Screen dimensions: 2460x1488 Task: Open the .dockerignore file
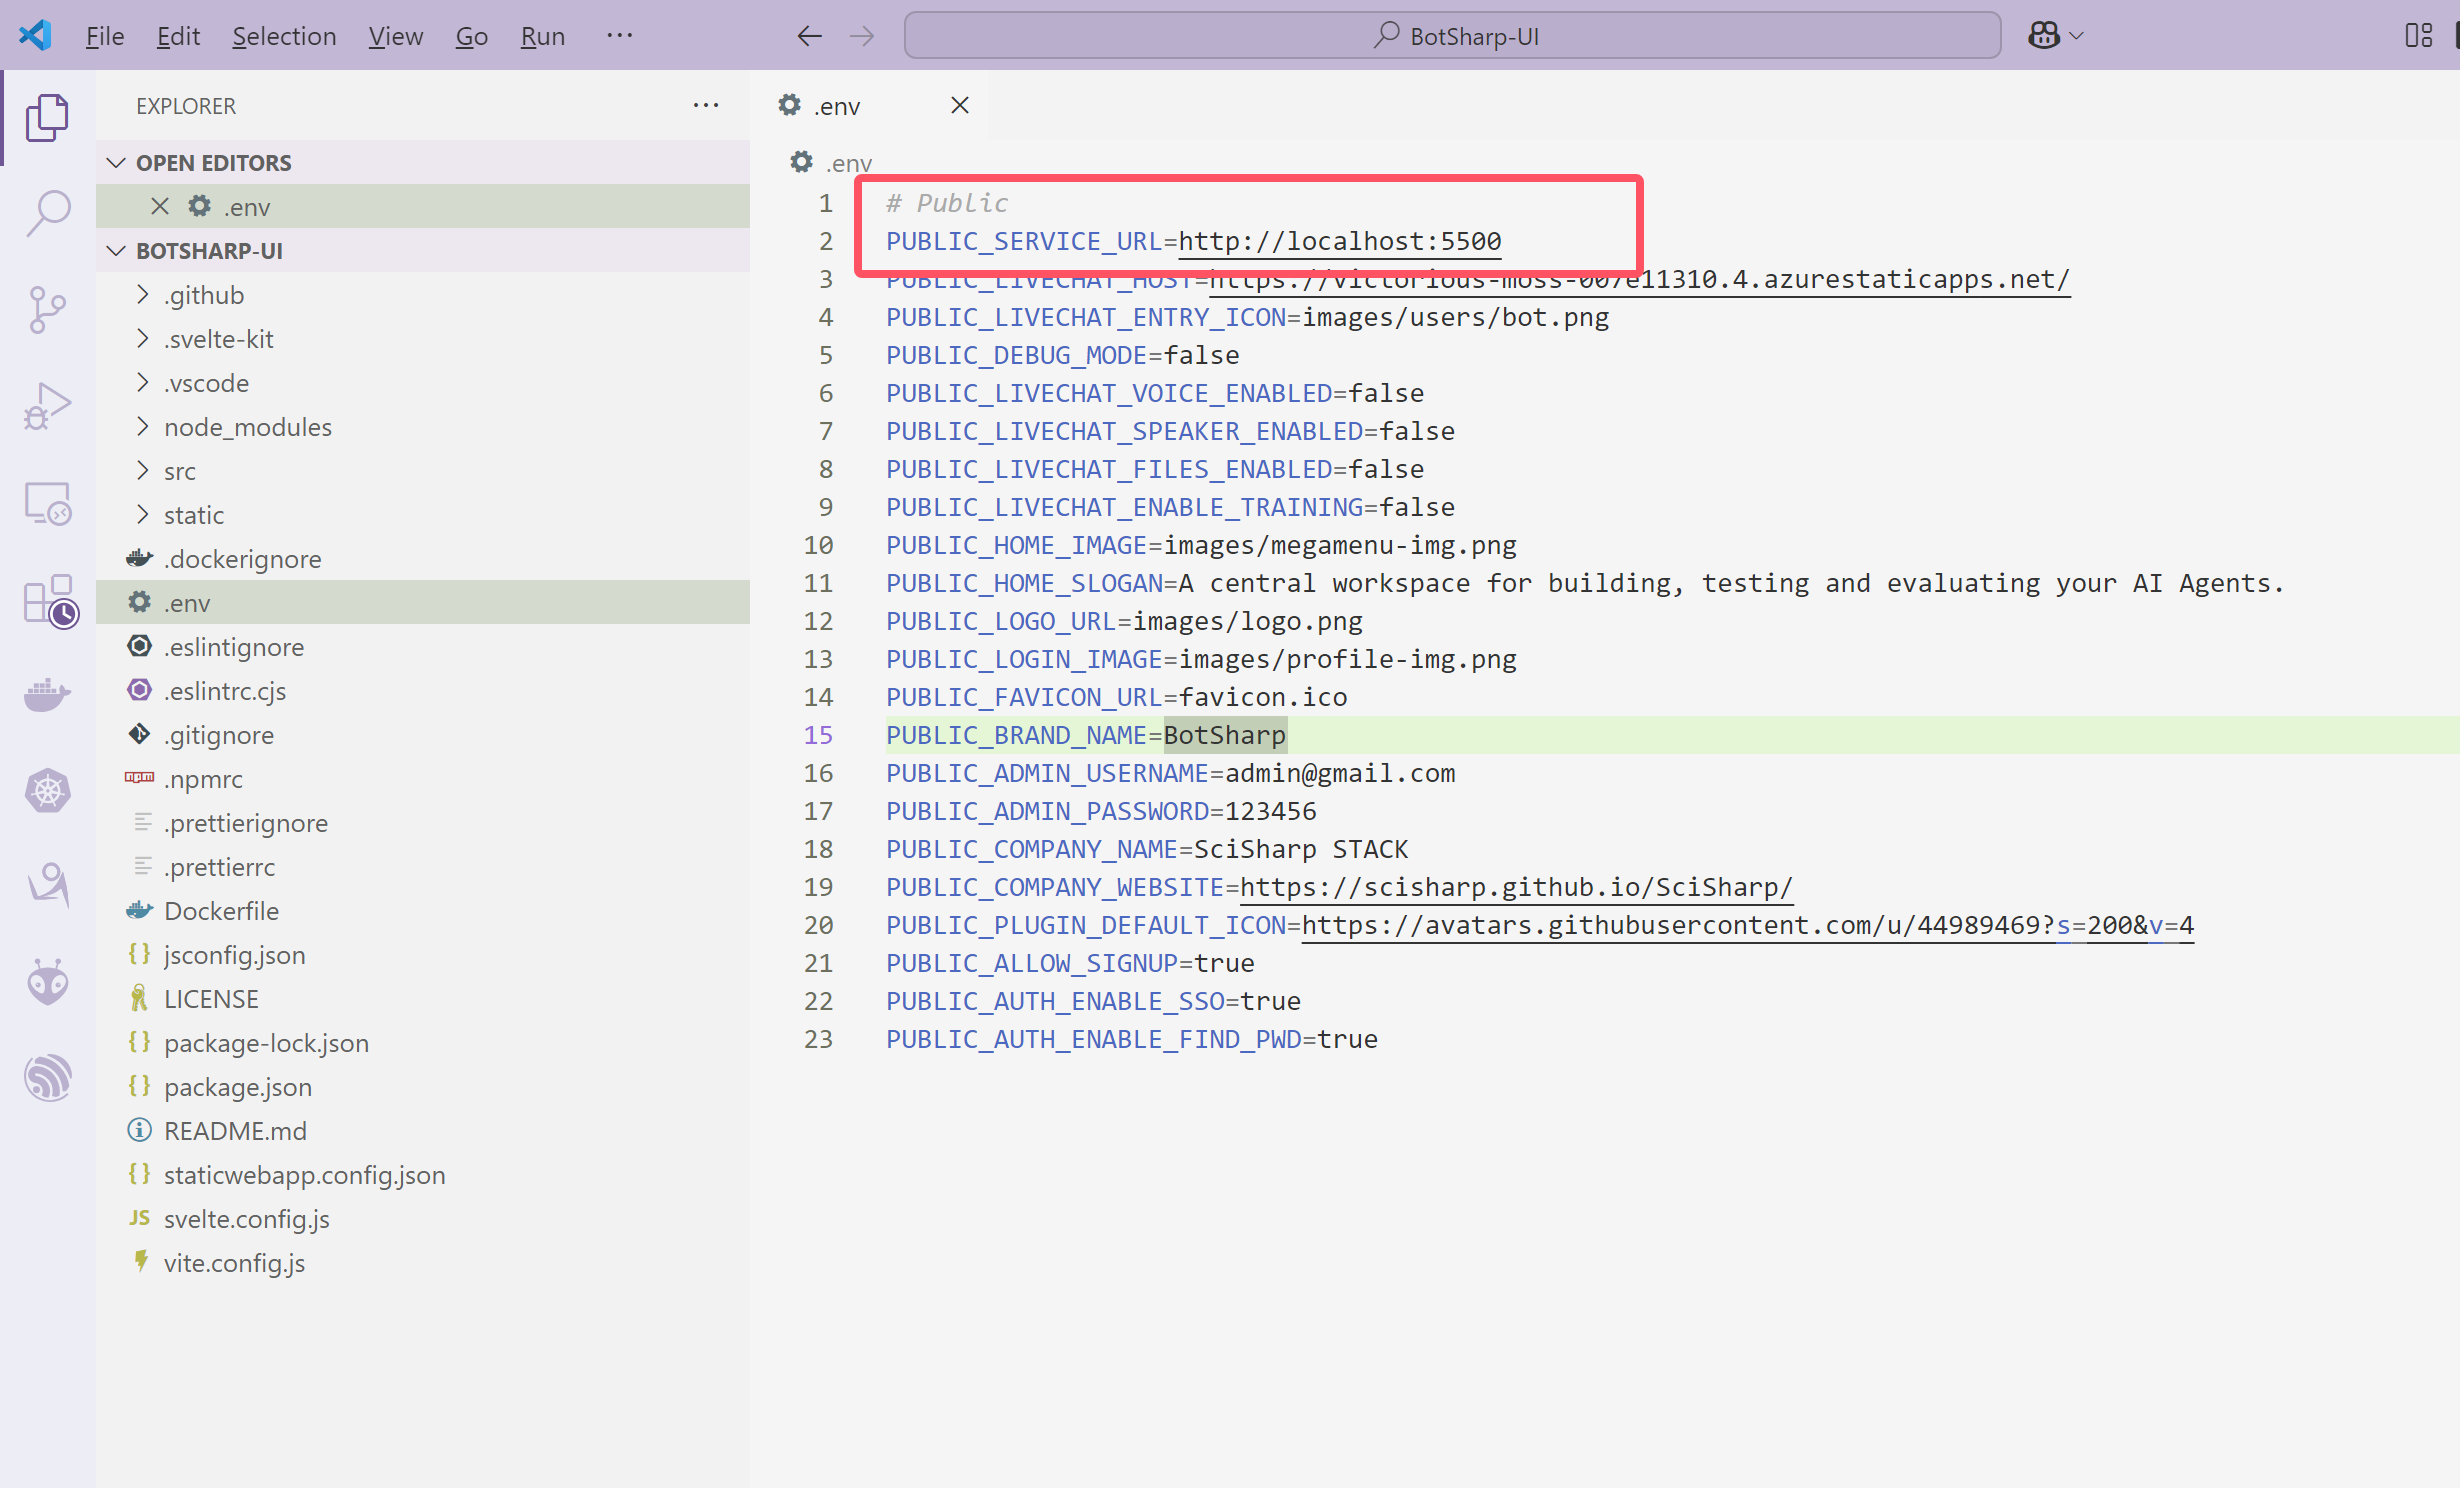(x=422, y=558)
